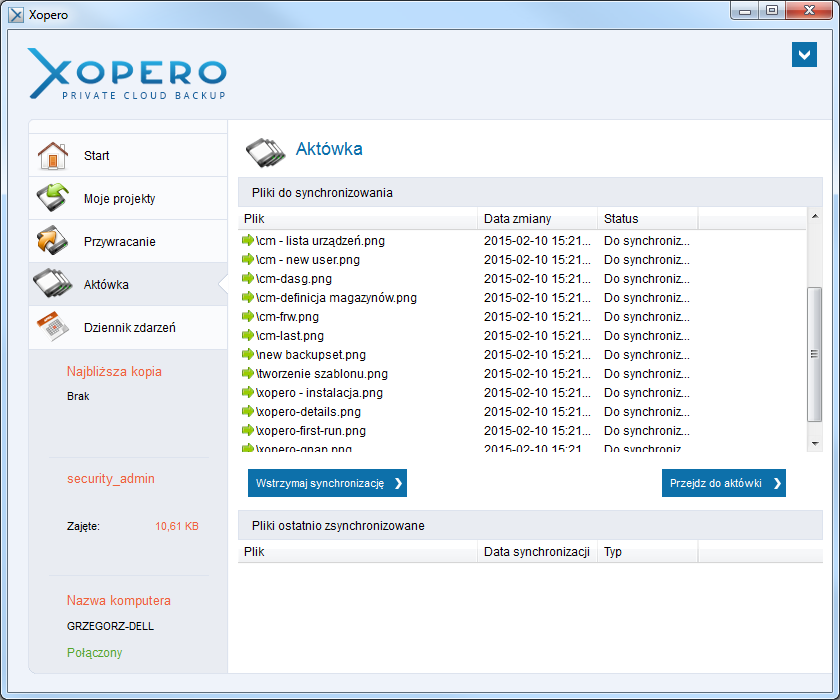Click the green arrow icon of cm-last.png
The width and height of the screenshot is (840, 700).
point(248,335)
